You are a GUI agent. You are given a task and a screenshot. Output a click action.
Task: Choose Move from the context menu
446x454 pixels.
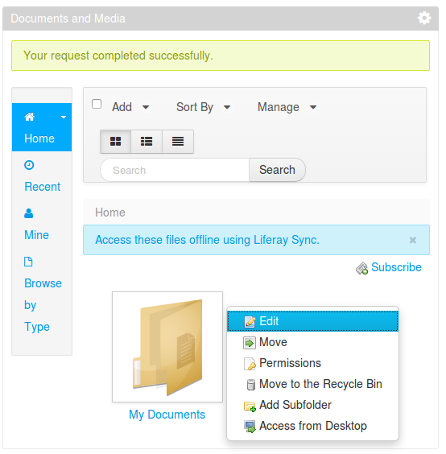point(313,342)
